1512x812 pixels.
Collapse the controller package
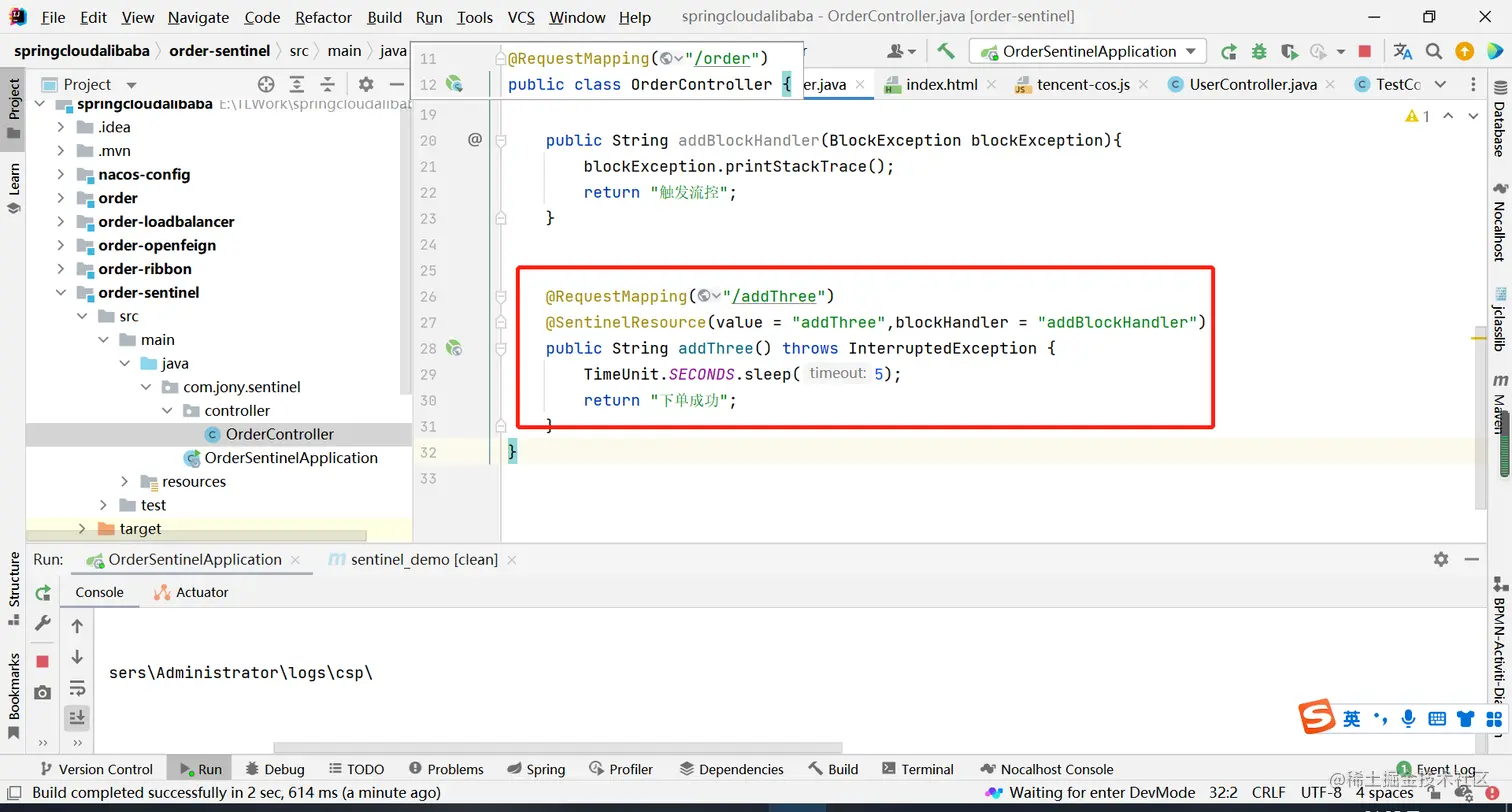click(166, 410)
